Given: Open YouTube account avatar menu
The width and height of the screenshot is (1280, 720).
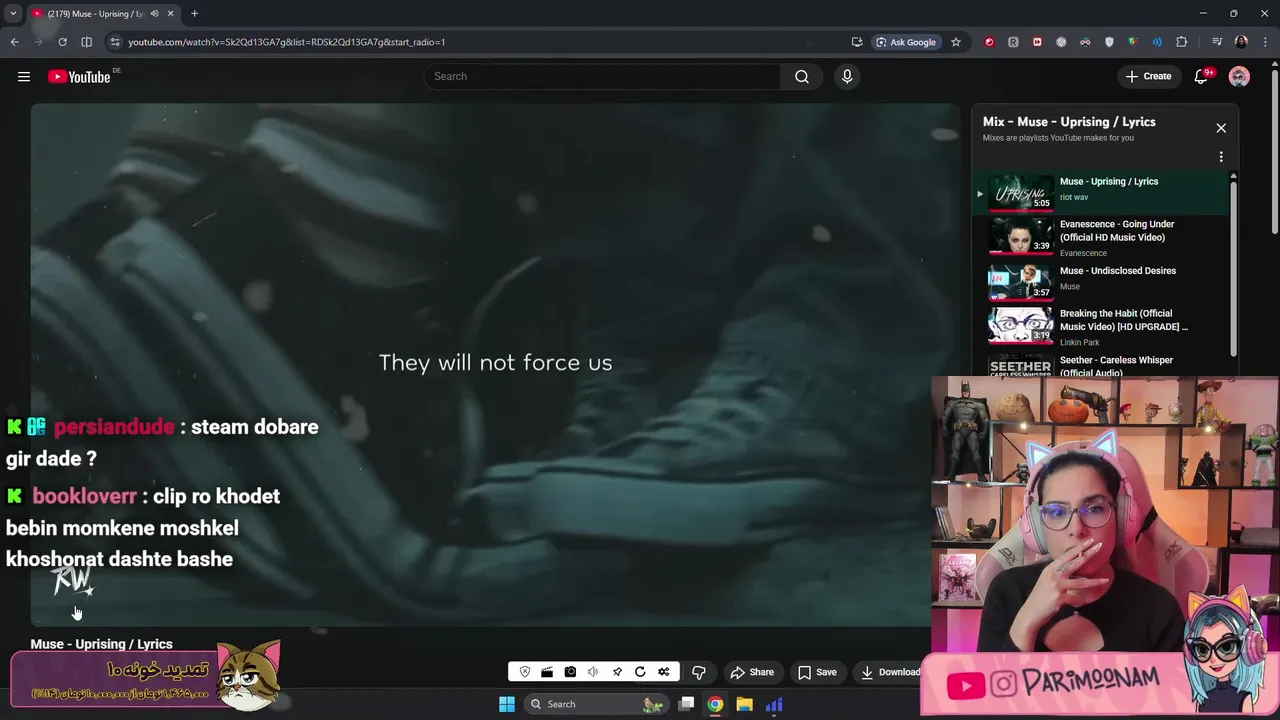Looking at the screenshot, I should coord(1239,77).
